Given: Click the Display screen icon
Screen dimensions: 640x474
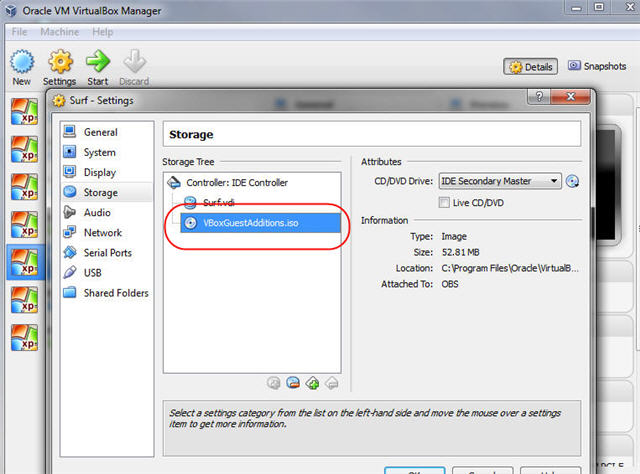Looking at the screenshot, I should 70,171.
